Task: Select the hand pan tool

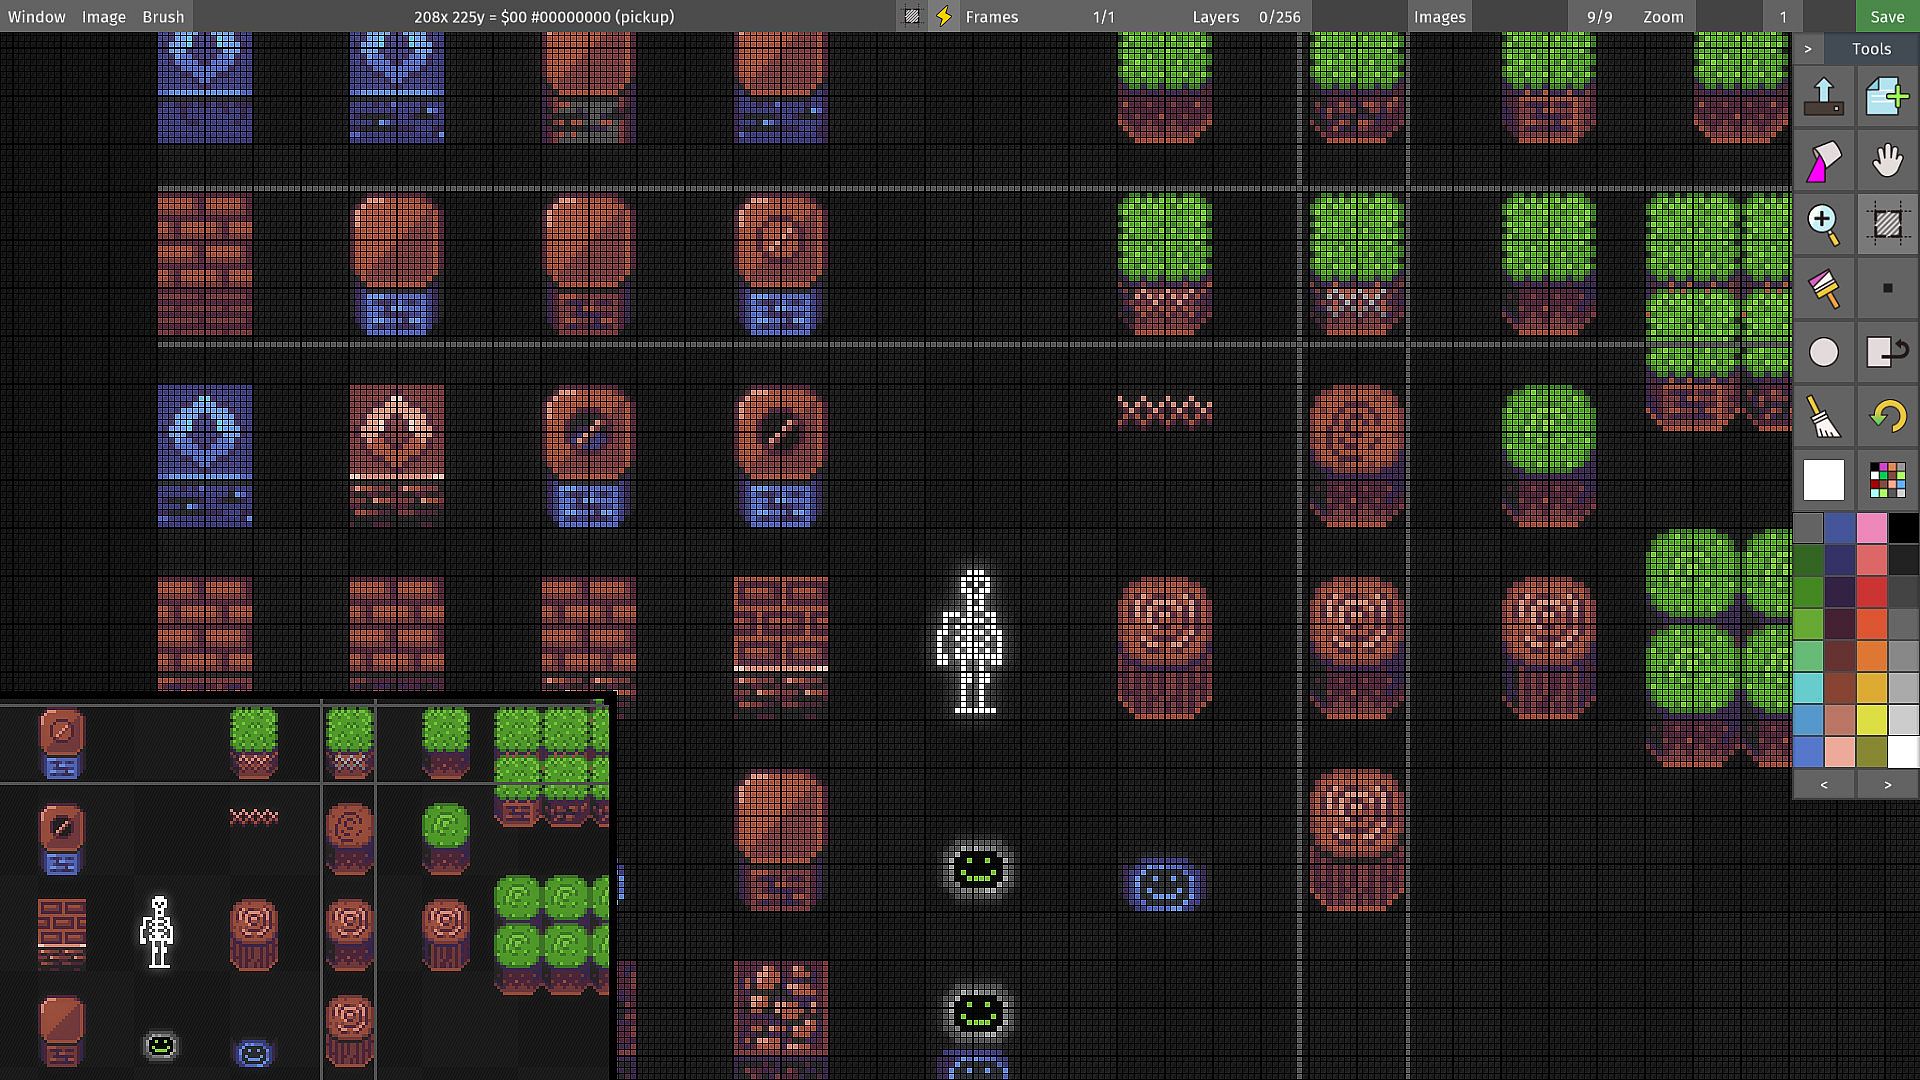Action: 1887,160
